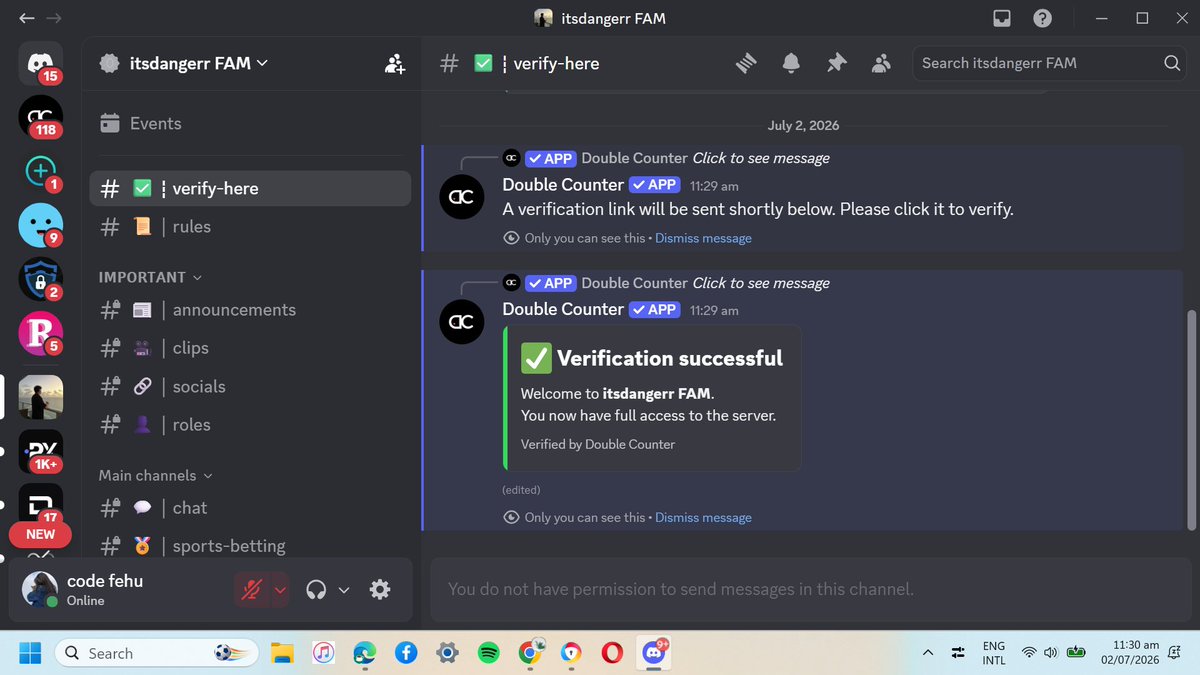1200x675 pixels.
Task: Click the invite people icon beside server name
Action: (x=395, y=64)
